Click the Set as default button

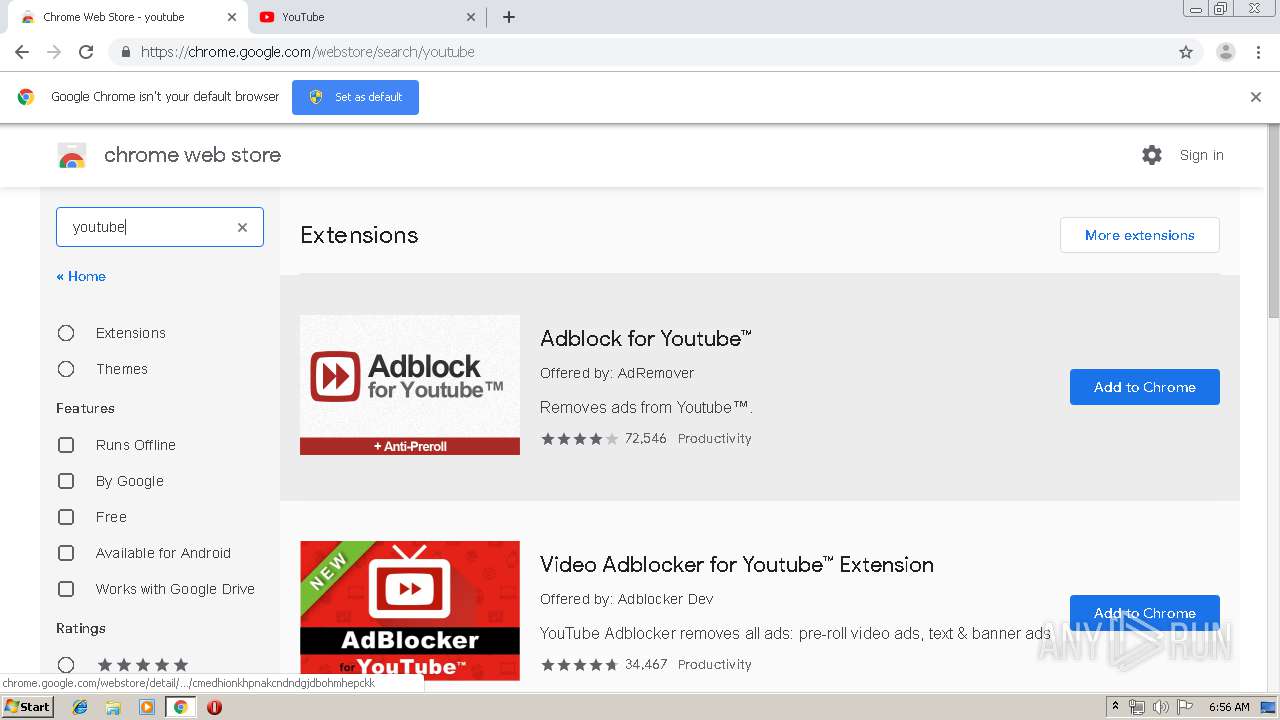(355, 97)
